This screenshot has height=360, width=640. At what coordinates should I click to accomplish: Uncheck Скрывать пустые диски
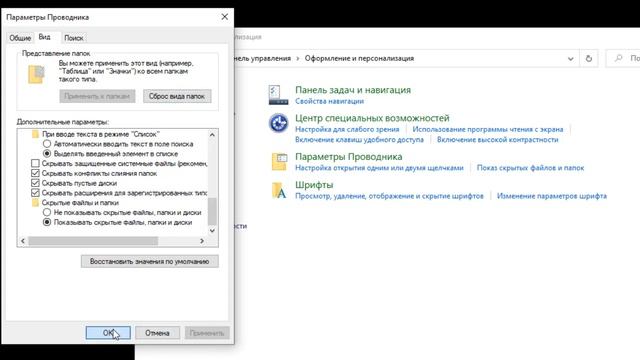click(x=36, y=183)
